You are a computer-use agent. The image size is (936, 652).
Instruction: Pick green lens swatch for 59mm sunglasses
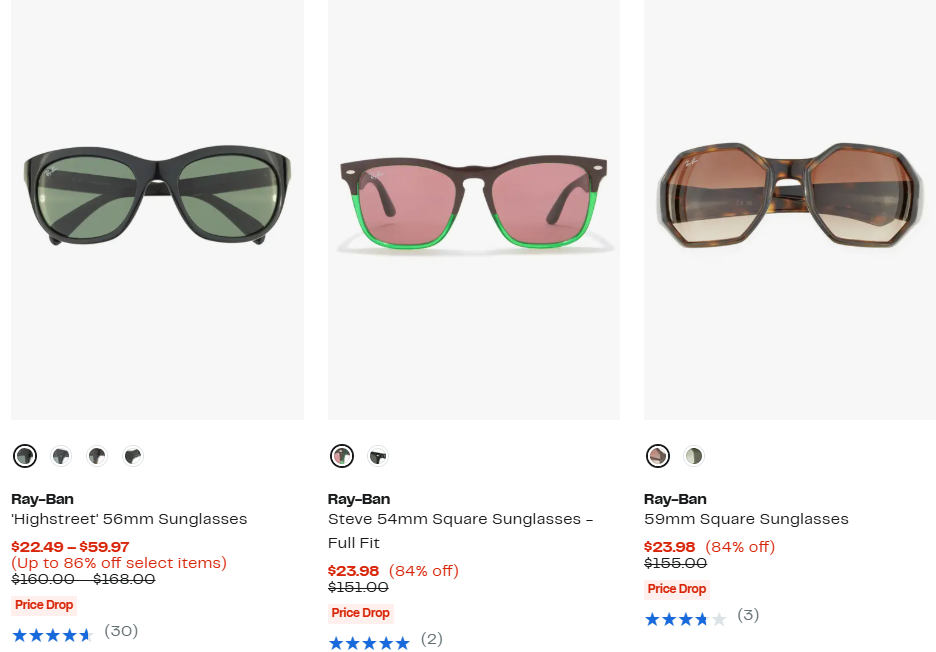[694, 457]
